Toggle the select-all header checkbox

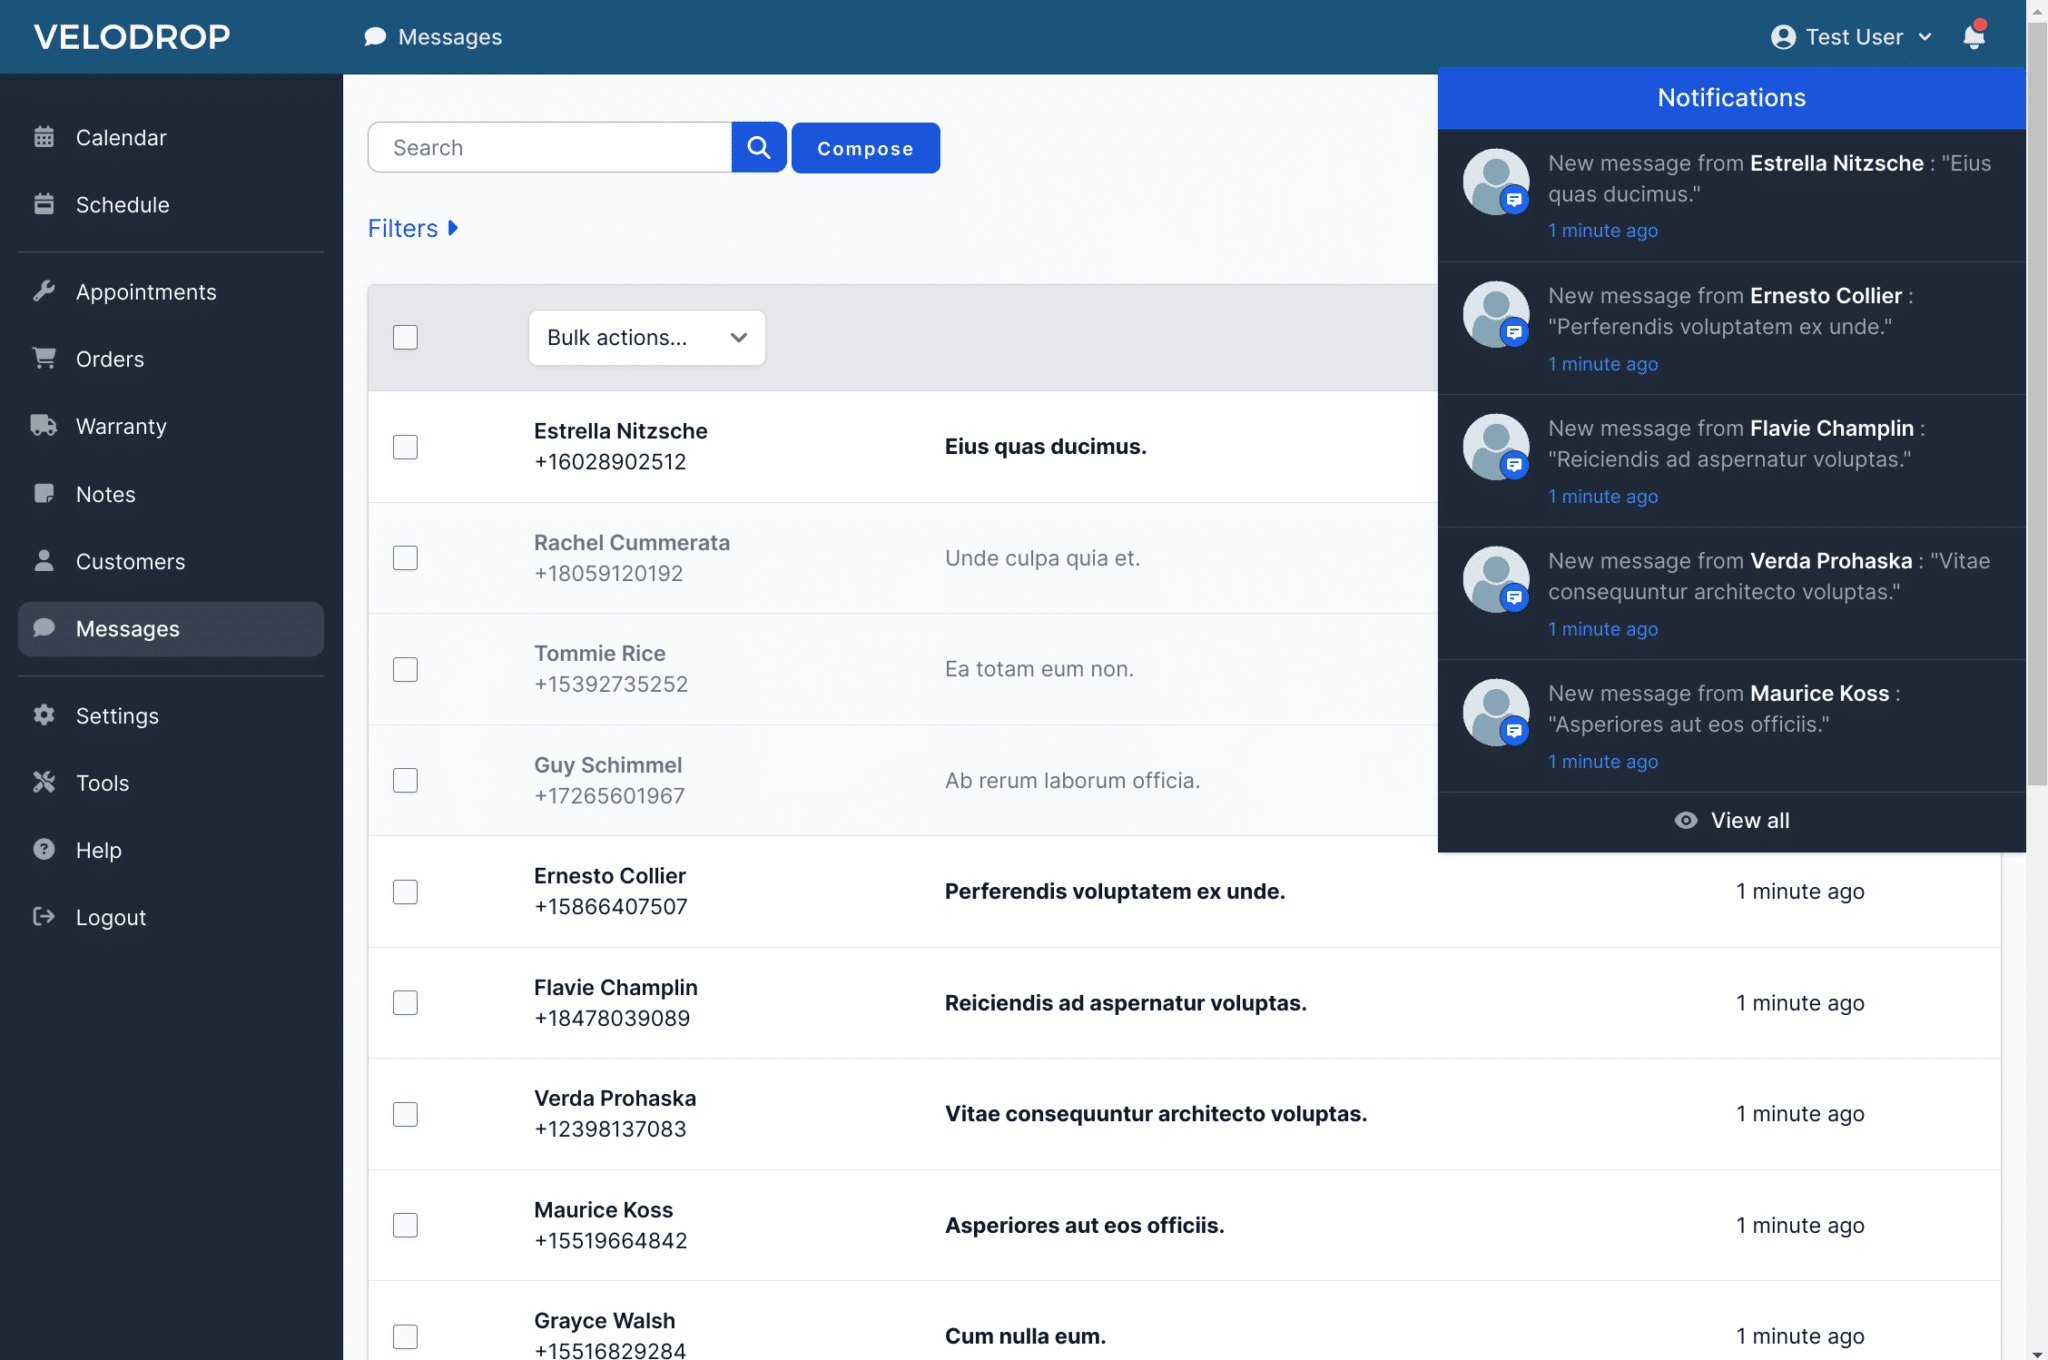pyautogui.click(x=405, y=338)
